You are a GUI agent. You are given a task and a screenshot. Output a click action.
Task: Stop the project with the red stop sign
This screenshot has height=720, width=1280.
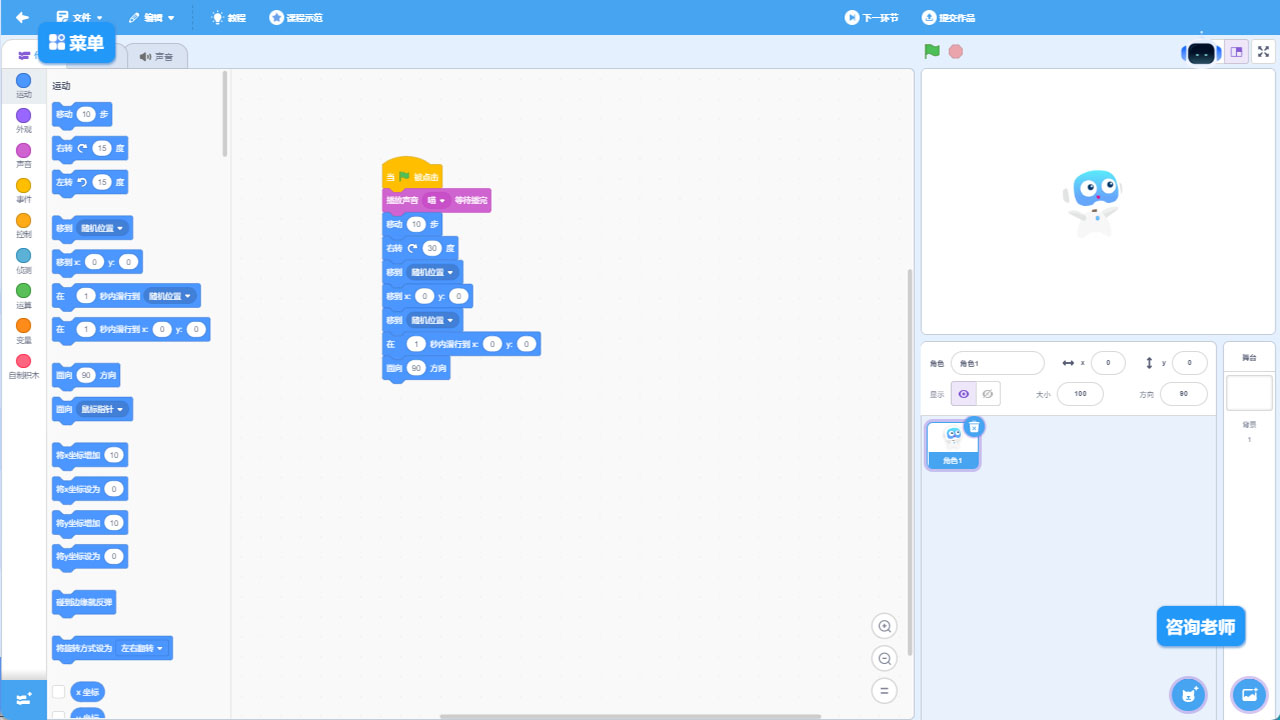(x=955, y=51)
